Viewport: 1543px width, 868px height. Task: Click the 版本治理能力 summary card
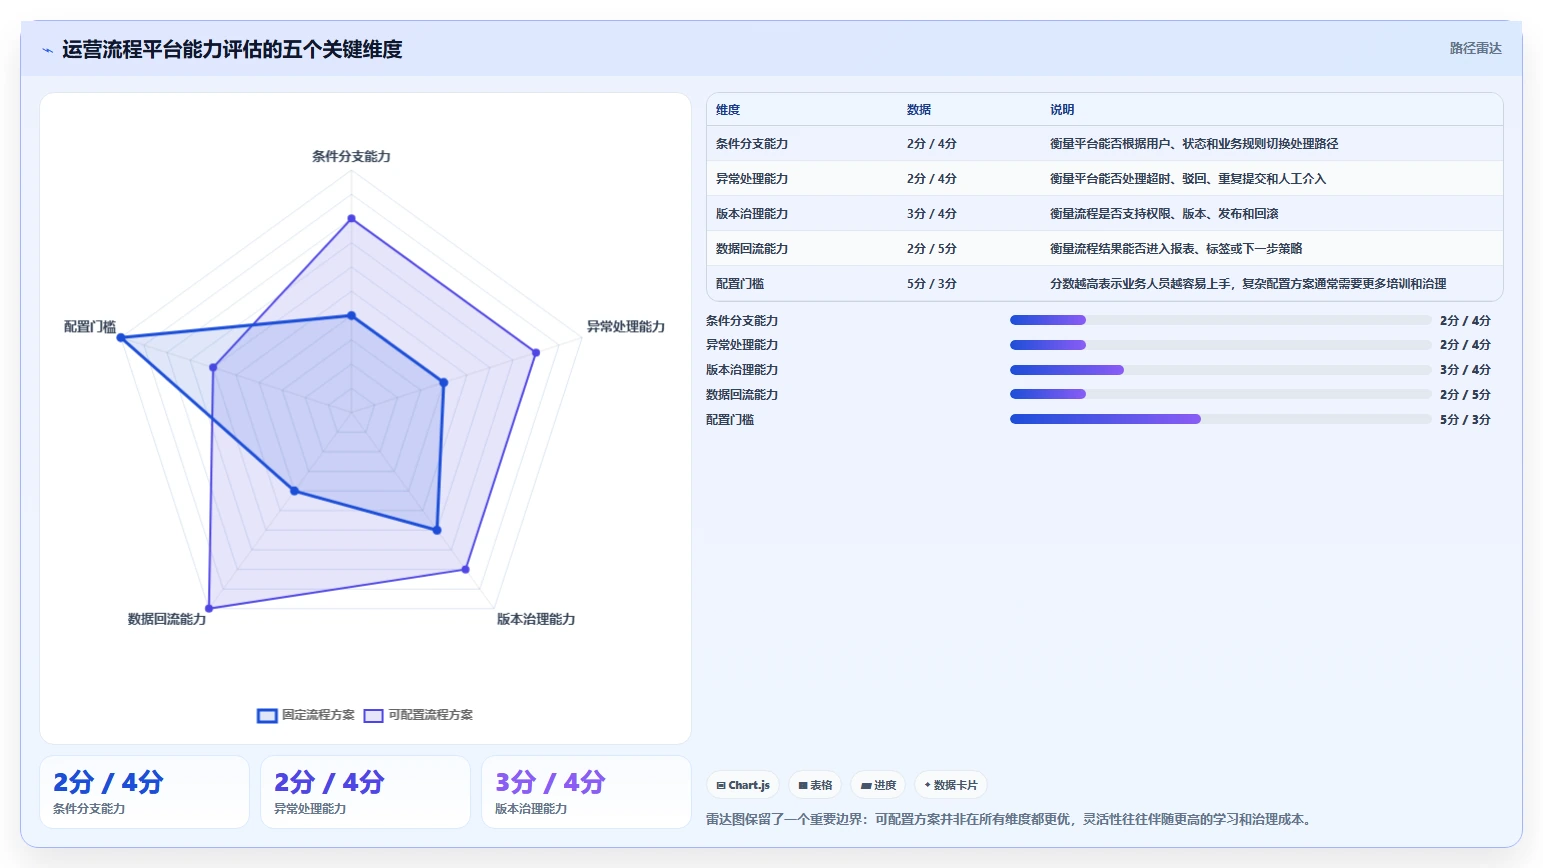point(586,792)
